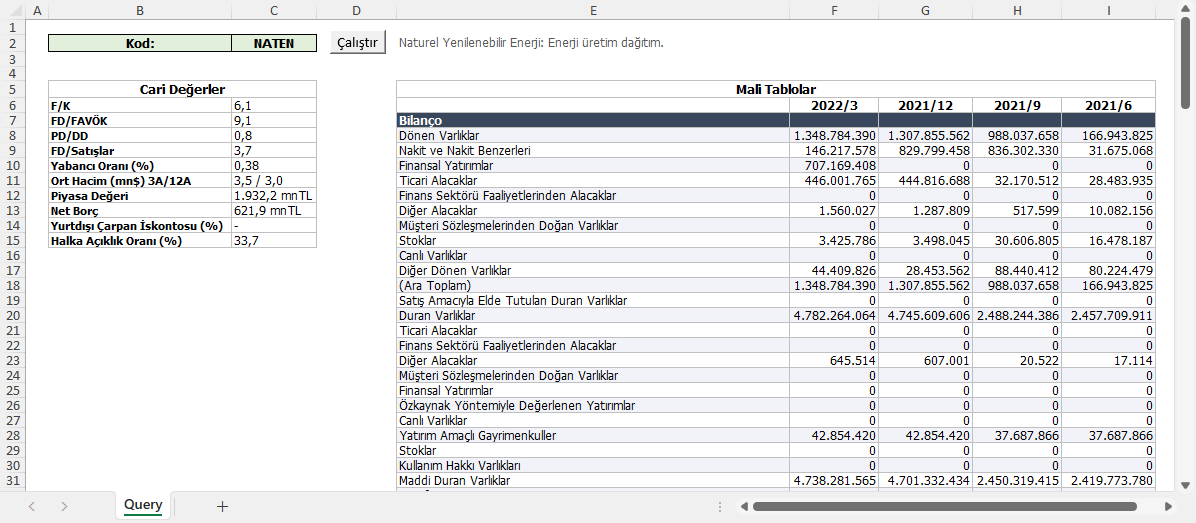The image size is (1196, 523).
Task: Select Duran Varlıklar value 4.782.264.064
Action: [834, 315]
